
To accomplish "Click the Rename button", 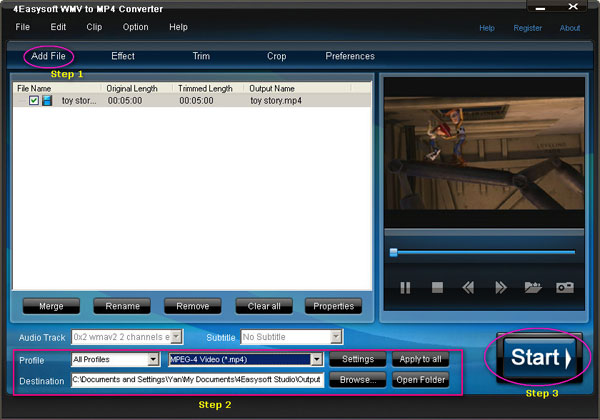I will [x=122, y=306].
